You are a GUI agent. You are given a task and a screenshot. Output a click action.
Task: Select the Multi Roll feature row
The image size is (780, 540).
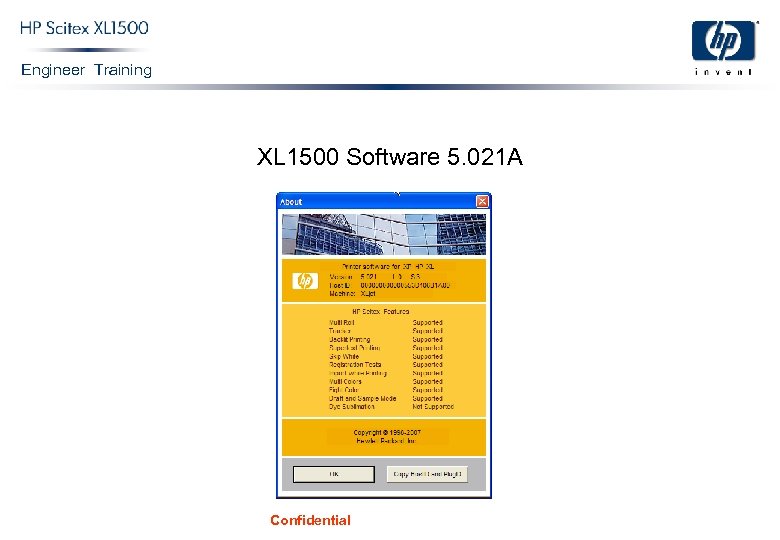(386, 323)
